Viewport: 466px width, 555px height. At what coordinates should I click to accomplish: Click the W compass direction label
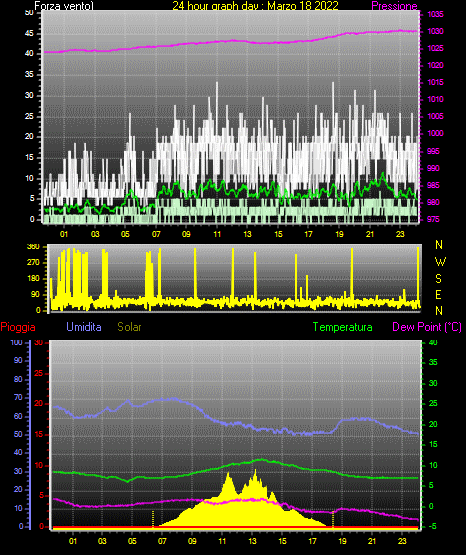(440, 262)
